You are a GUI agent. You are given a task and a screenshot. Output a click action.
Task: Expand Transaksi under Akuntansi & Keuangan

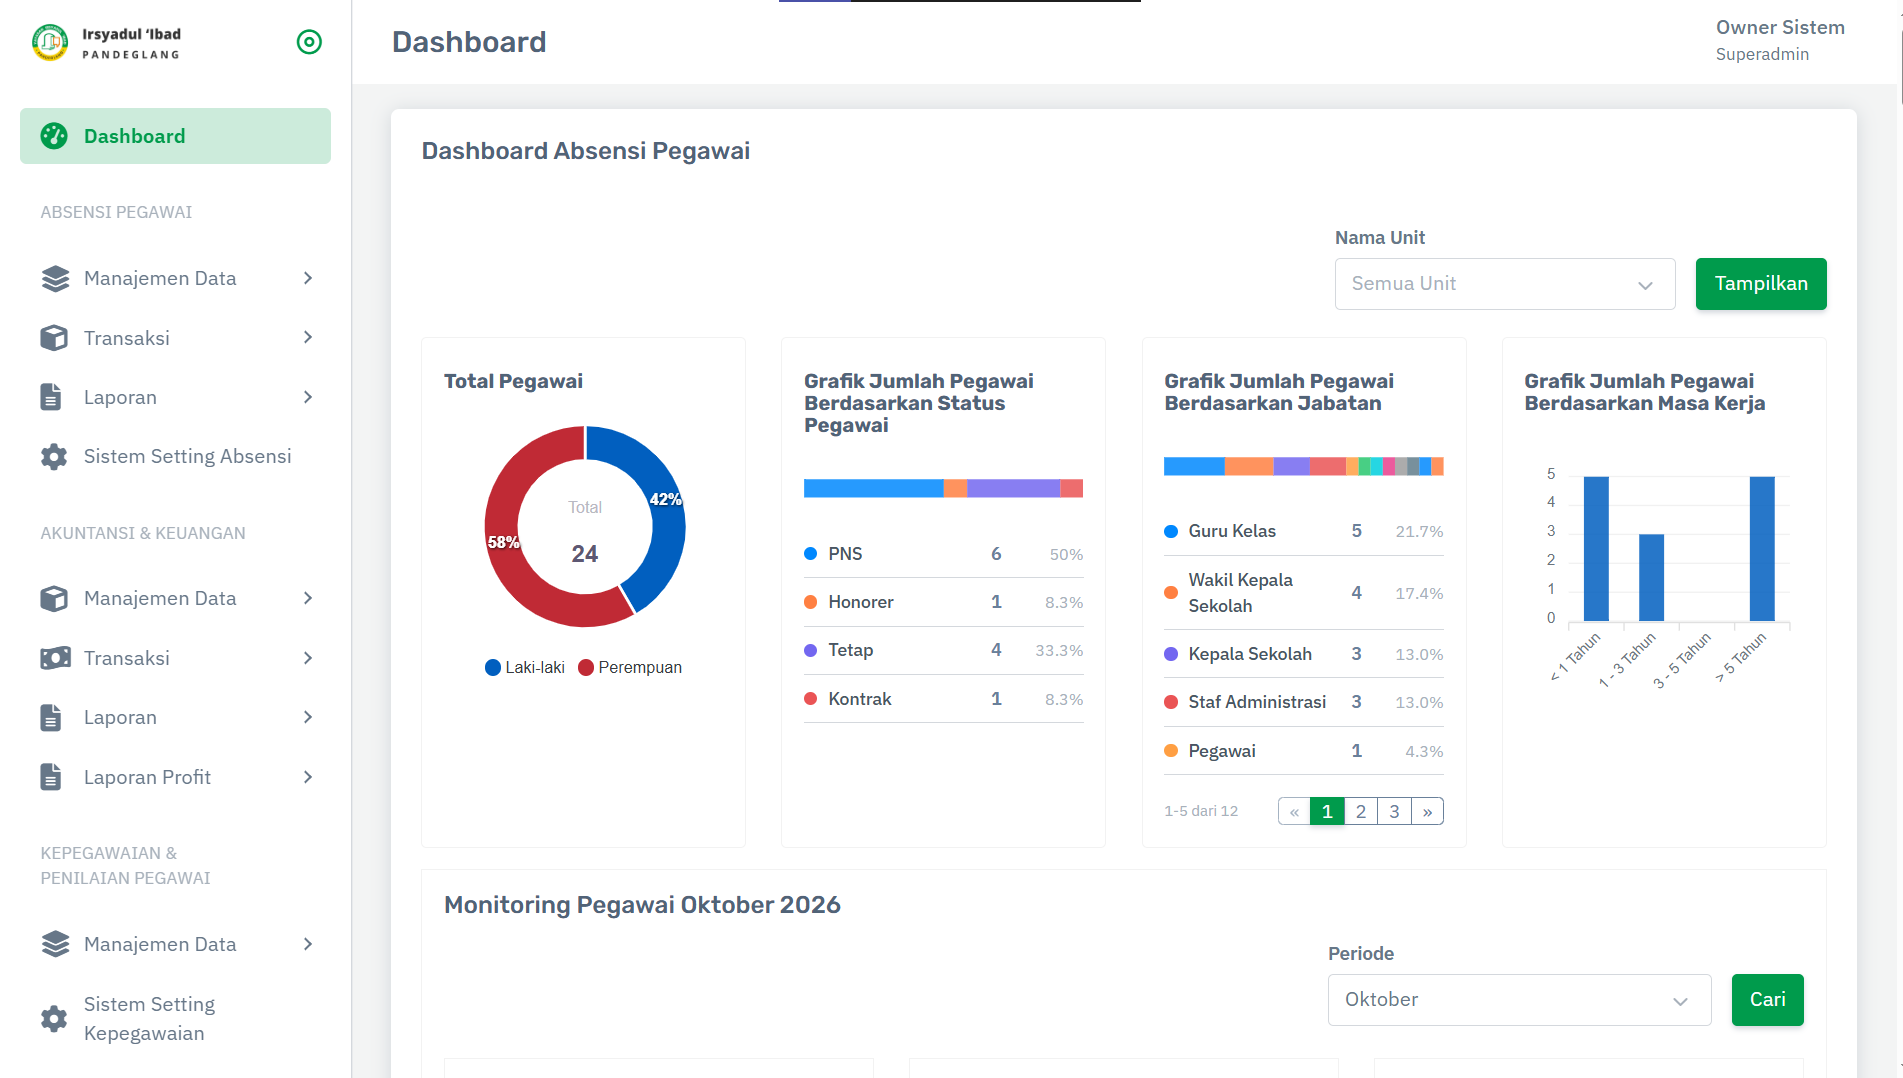point(308,658)
